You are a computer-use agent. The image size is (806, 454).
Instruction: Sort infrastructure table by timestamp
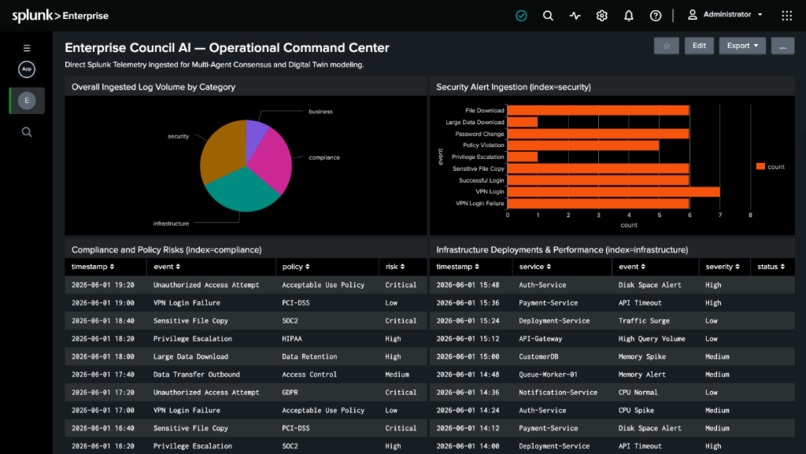[x=457, y=267]
